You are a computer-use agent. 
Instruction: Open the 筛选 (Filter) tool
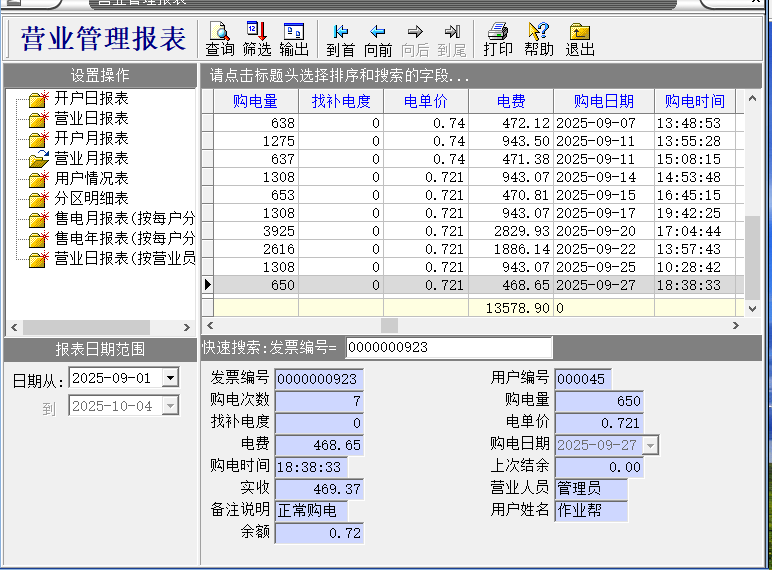point(257,39)
